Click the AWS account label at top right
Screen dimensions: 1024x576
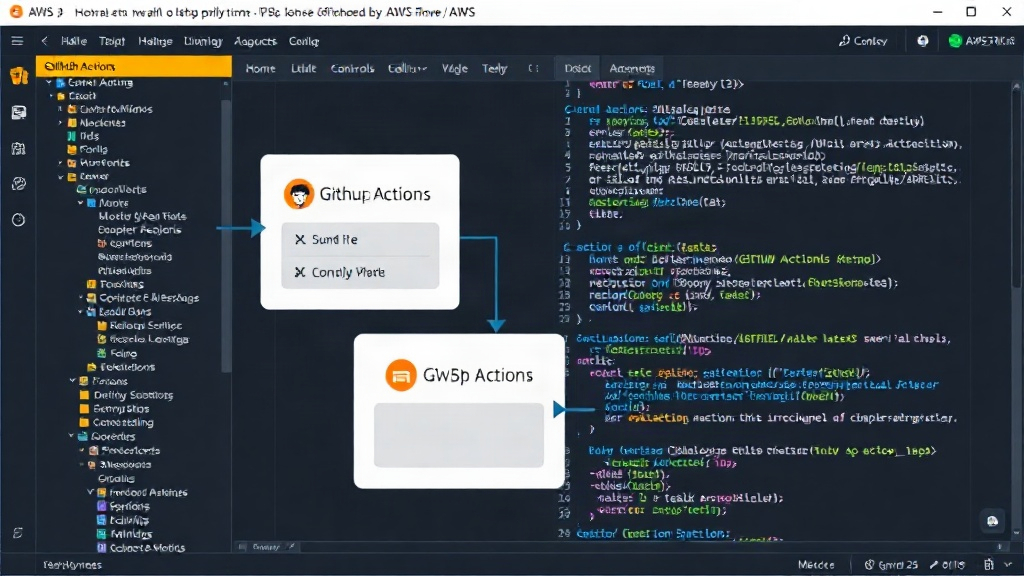click(x=990, y=41)
